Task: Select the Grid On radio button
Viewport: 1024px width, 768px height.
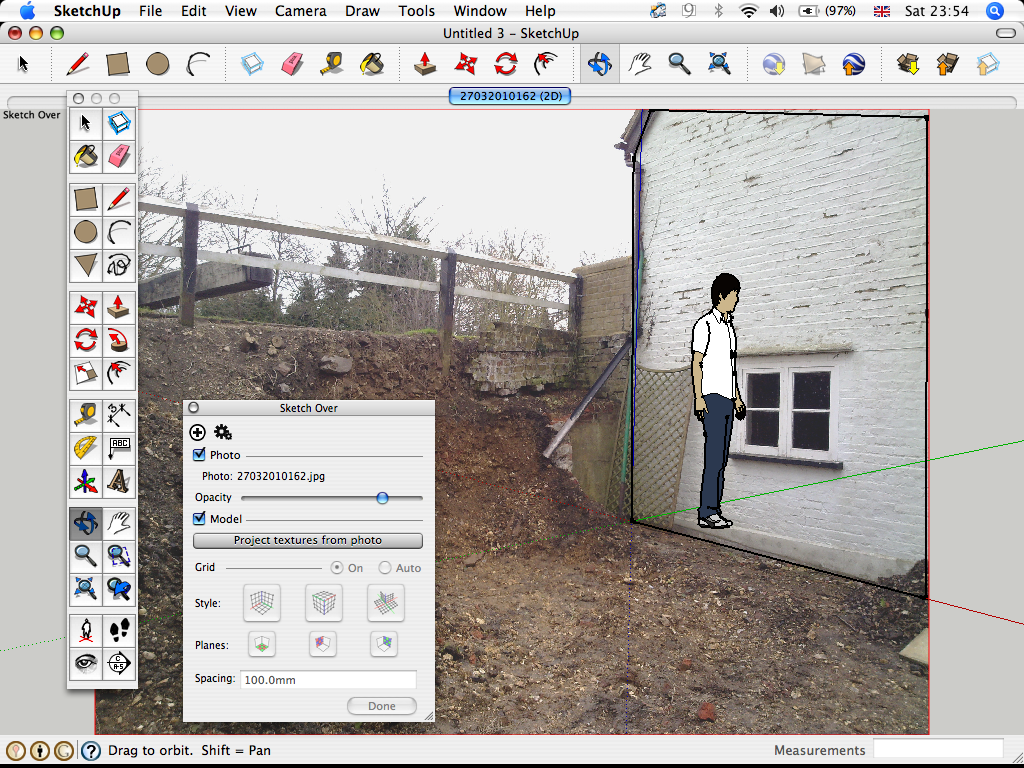Action: 337,568
